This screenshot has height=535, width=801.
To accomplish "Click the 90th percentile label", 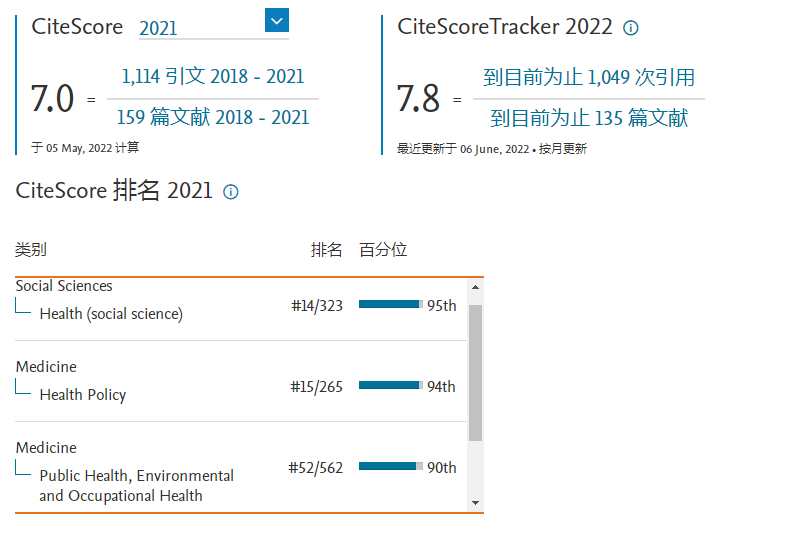I will (x=442, y=468).
